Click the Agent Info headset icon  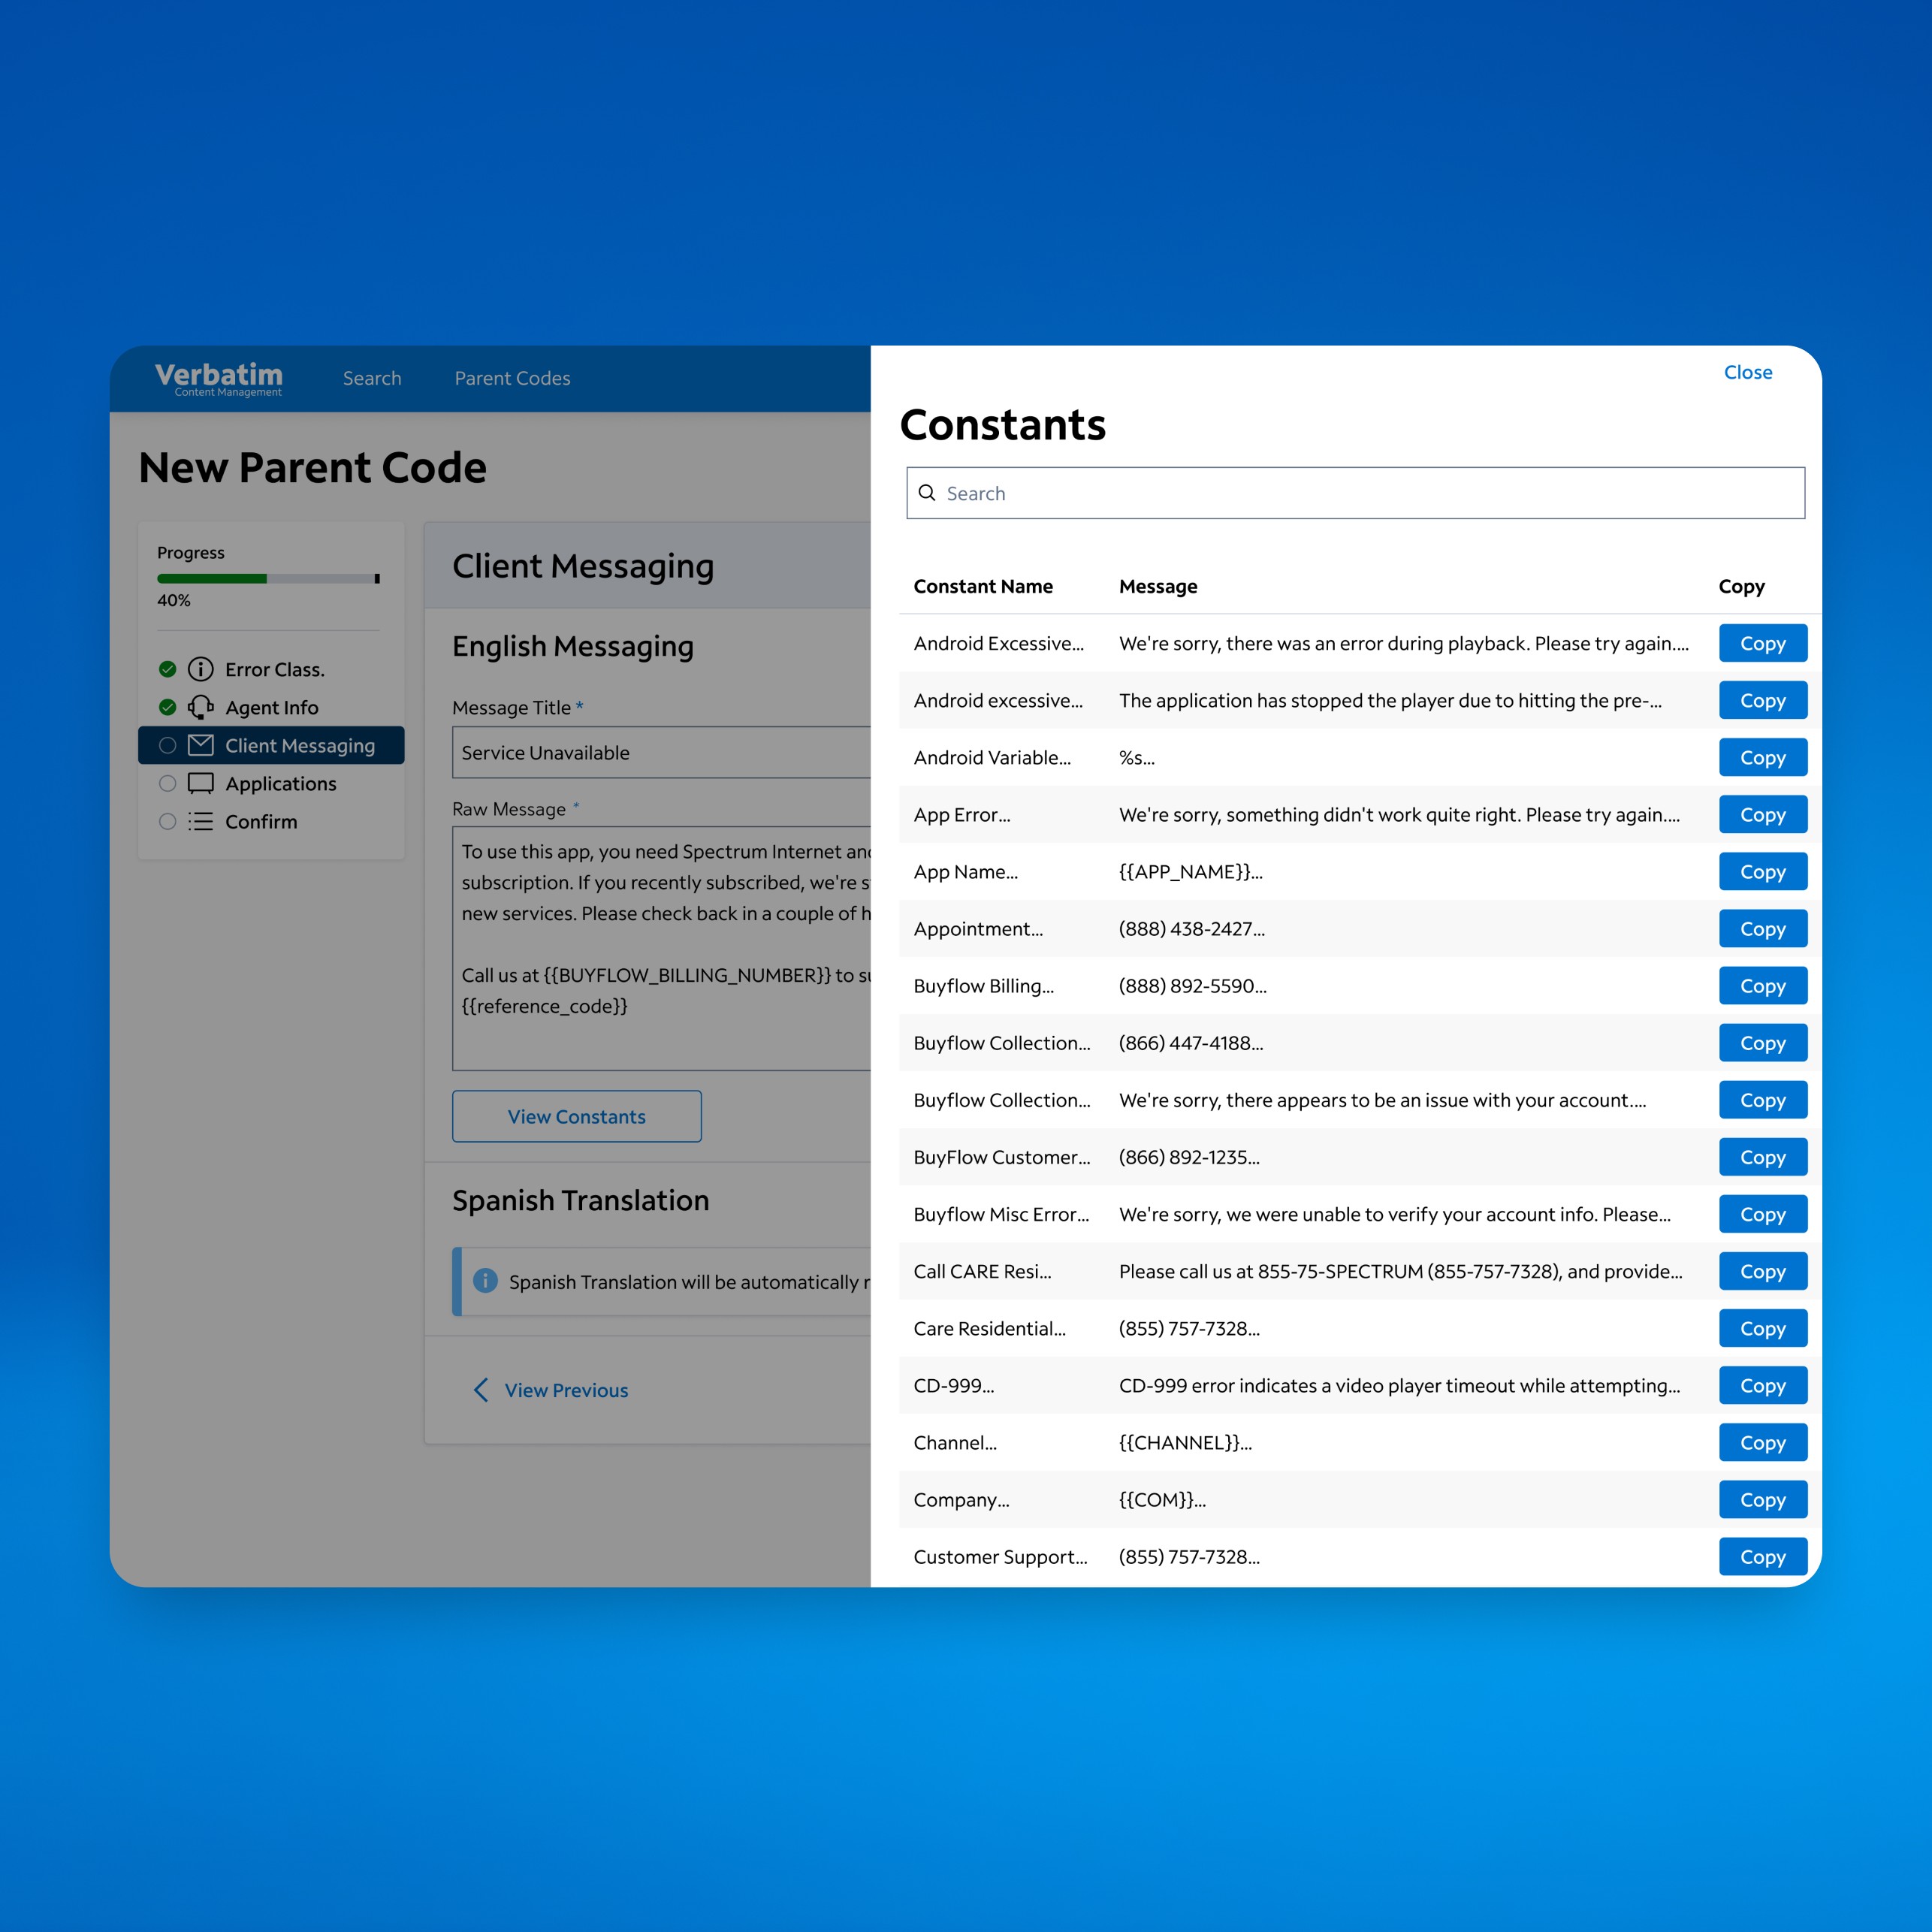click(201, 707)
